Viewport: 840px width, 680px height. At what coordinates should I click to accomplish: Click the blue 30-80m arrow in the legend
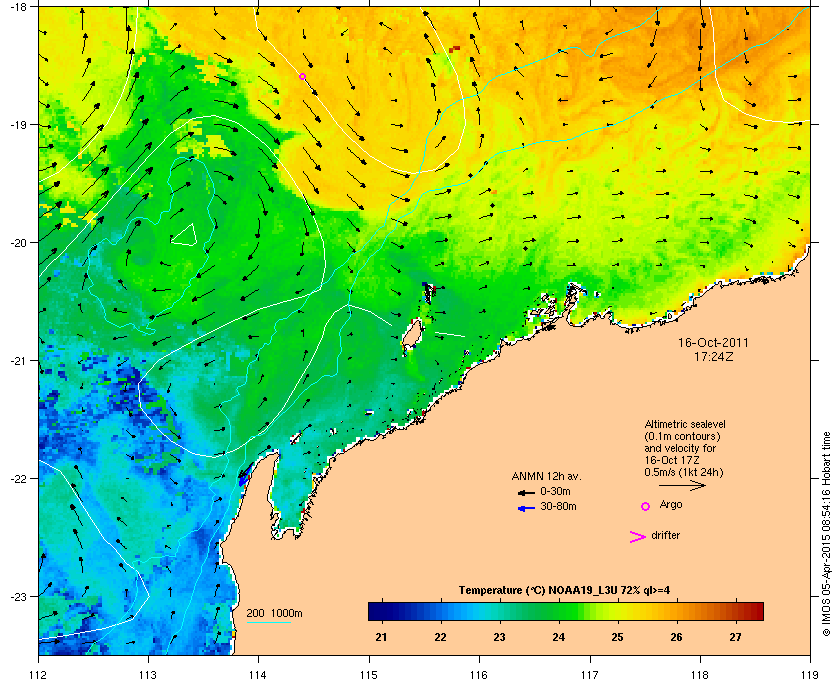point(526,508)
